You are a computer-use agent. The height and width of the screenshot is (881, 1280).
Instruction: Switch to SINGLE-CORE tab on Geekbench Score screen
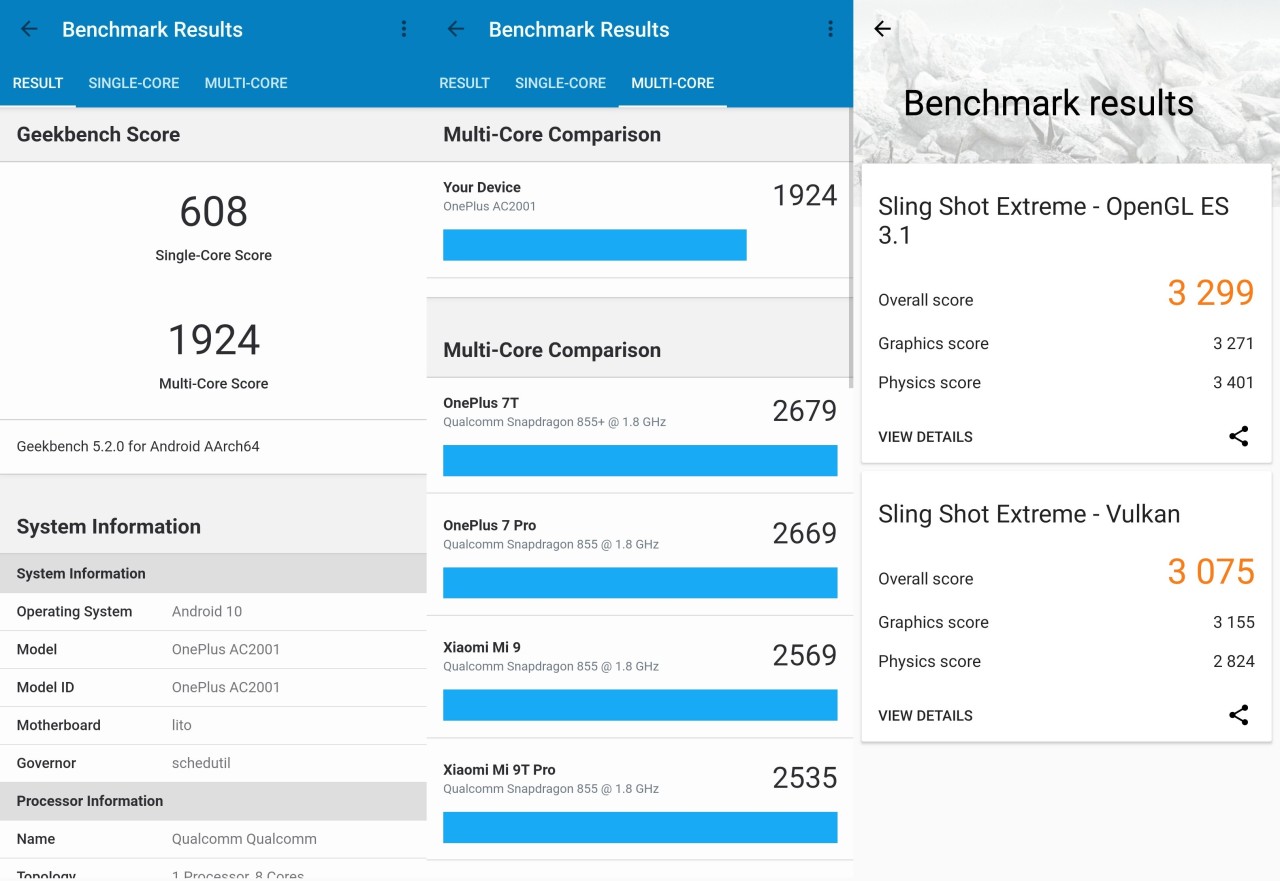134,83
